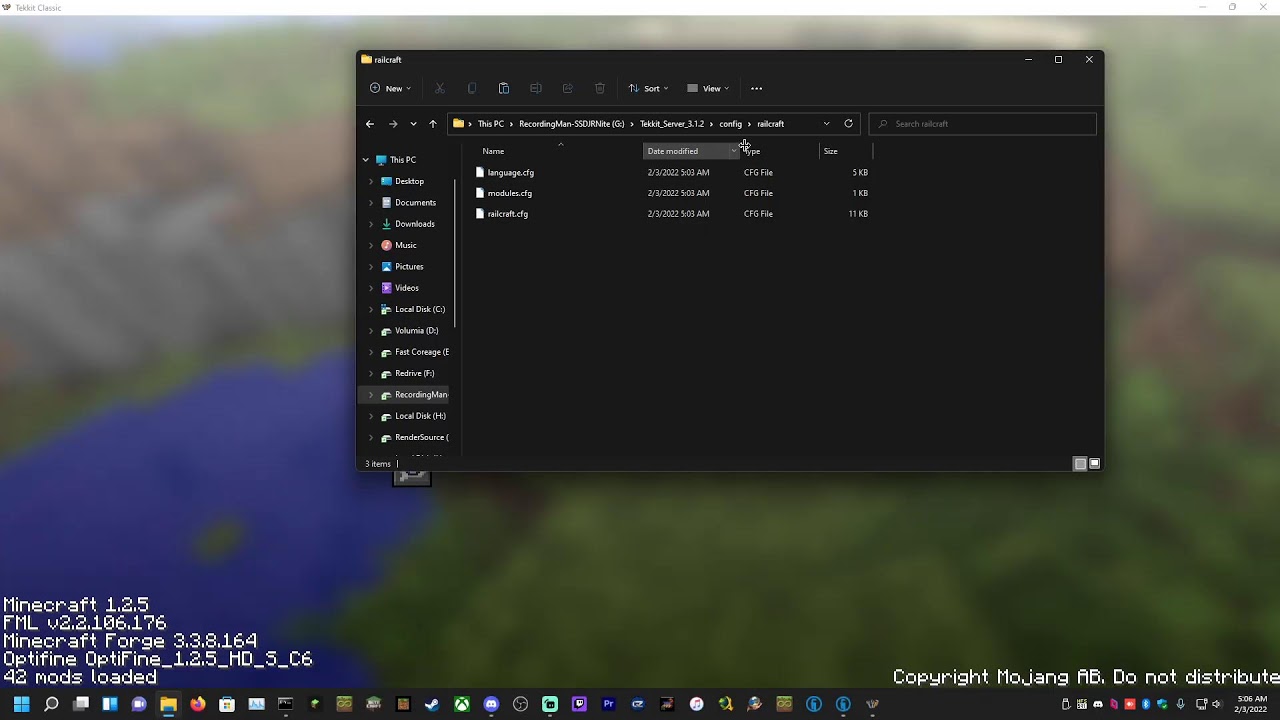The image size is (1280, 720).
Task: Select the railcraft.cfg file
Action: tap(508, 214)
